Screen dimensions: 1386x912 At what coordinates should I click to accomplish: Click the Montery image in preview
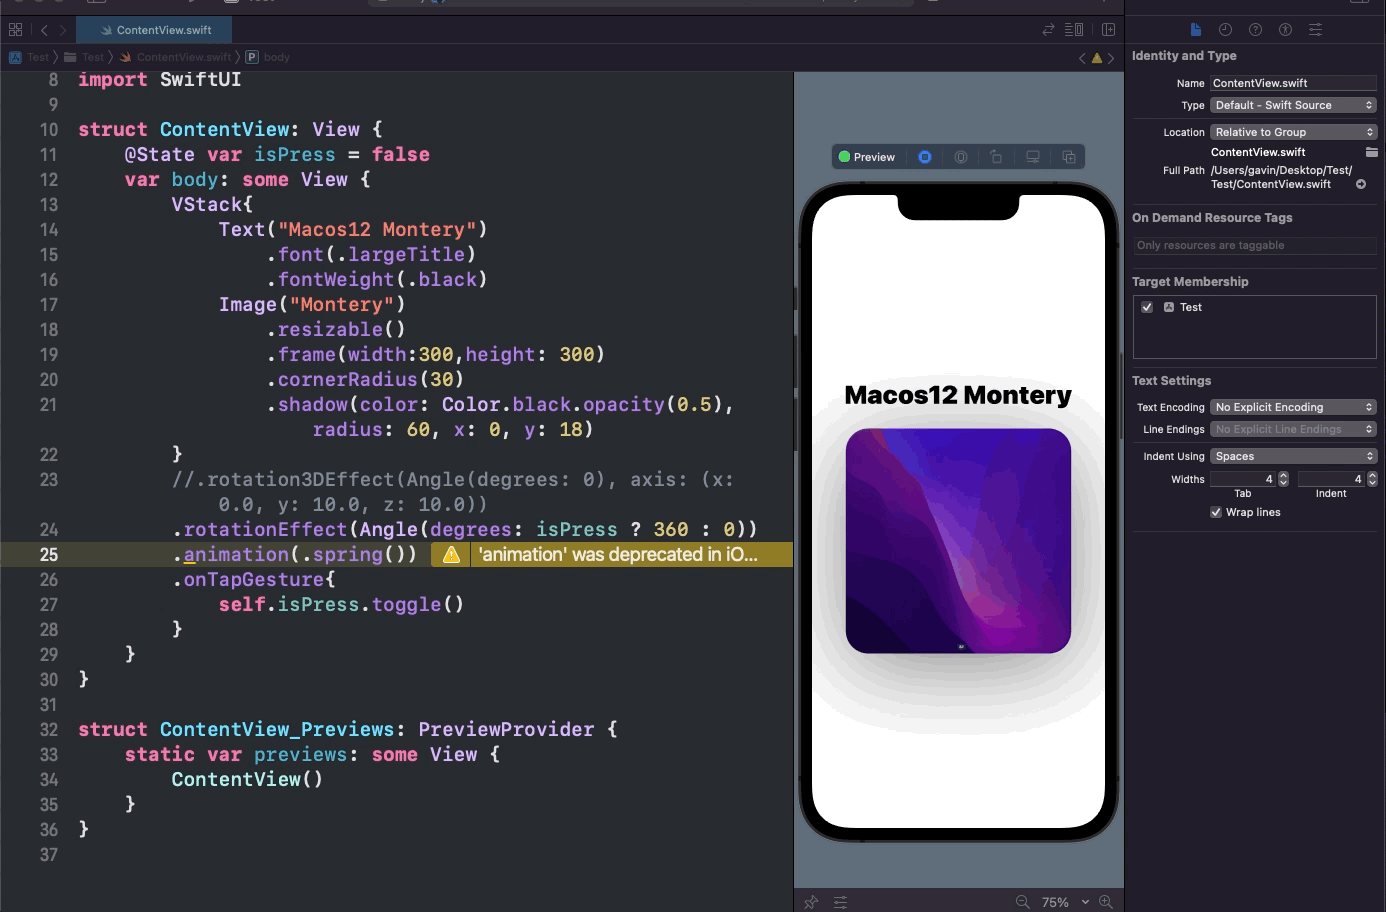pyautogui.click(x=958, y=541)
